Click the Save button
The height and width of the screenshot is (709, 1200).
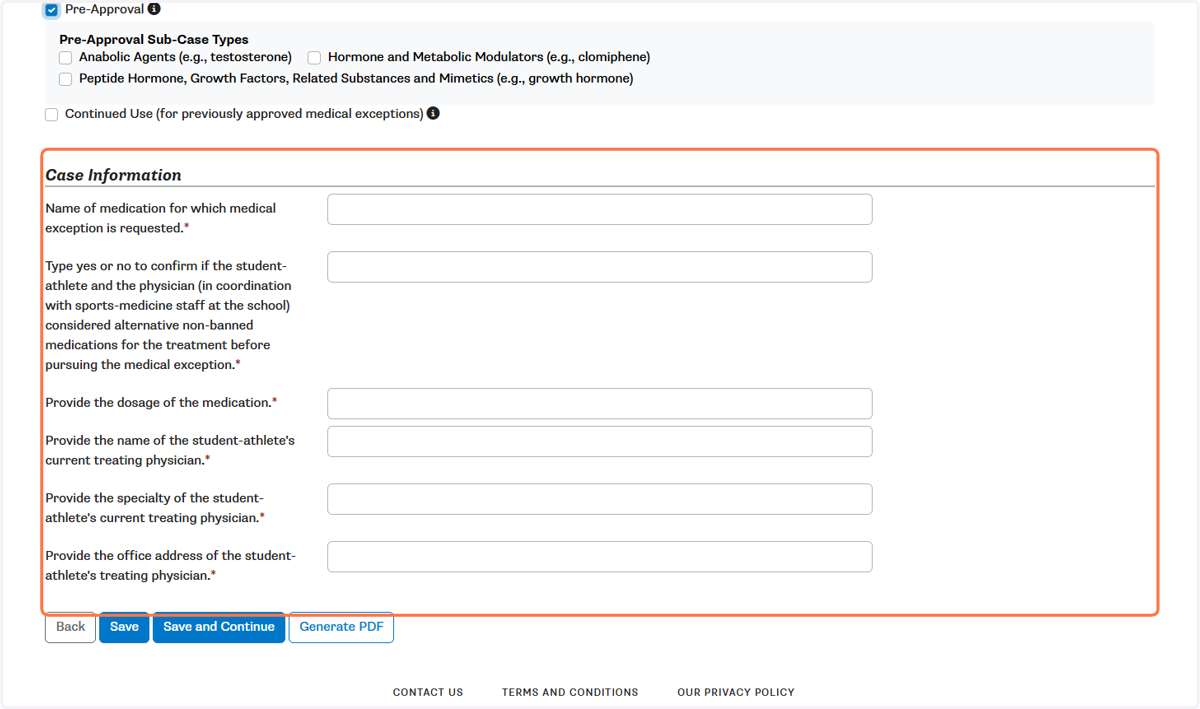[x=124, y=627]
